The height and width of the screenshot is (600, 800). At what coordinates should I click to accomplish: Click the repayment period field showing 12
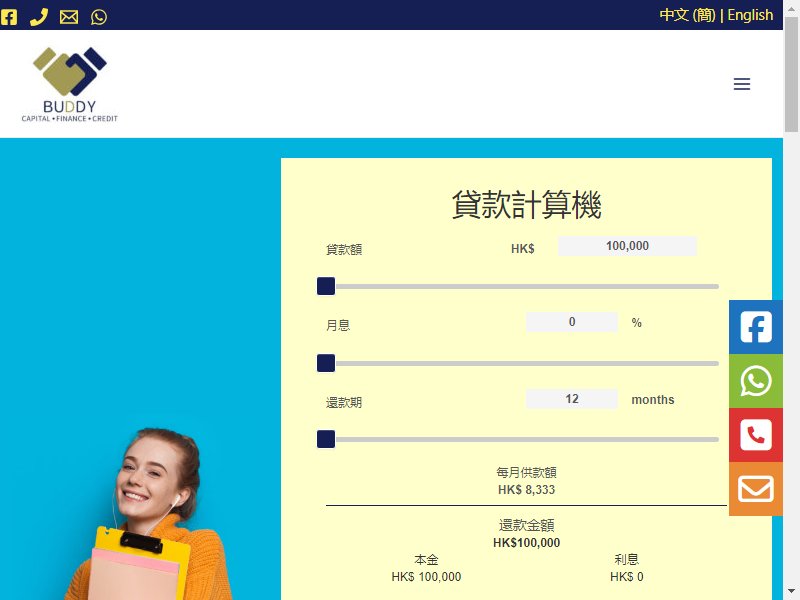pyautogui.click(x=572, y=399)
